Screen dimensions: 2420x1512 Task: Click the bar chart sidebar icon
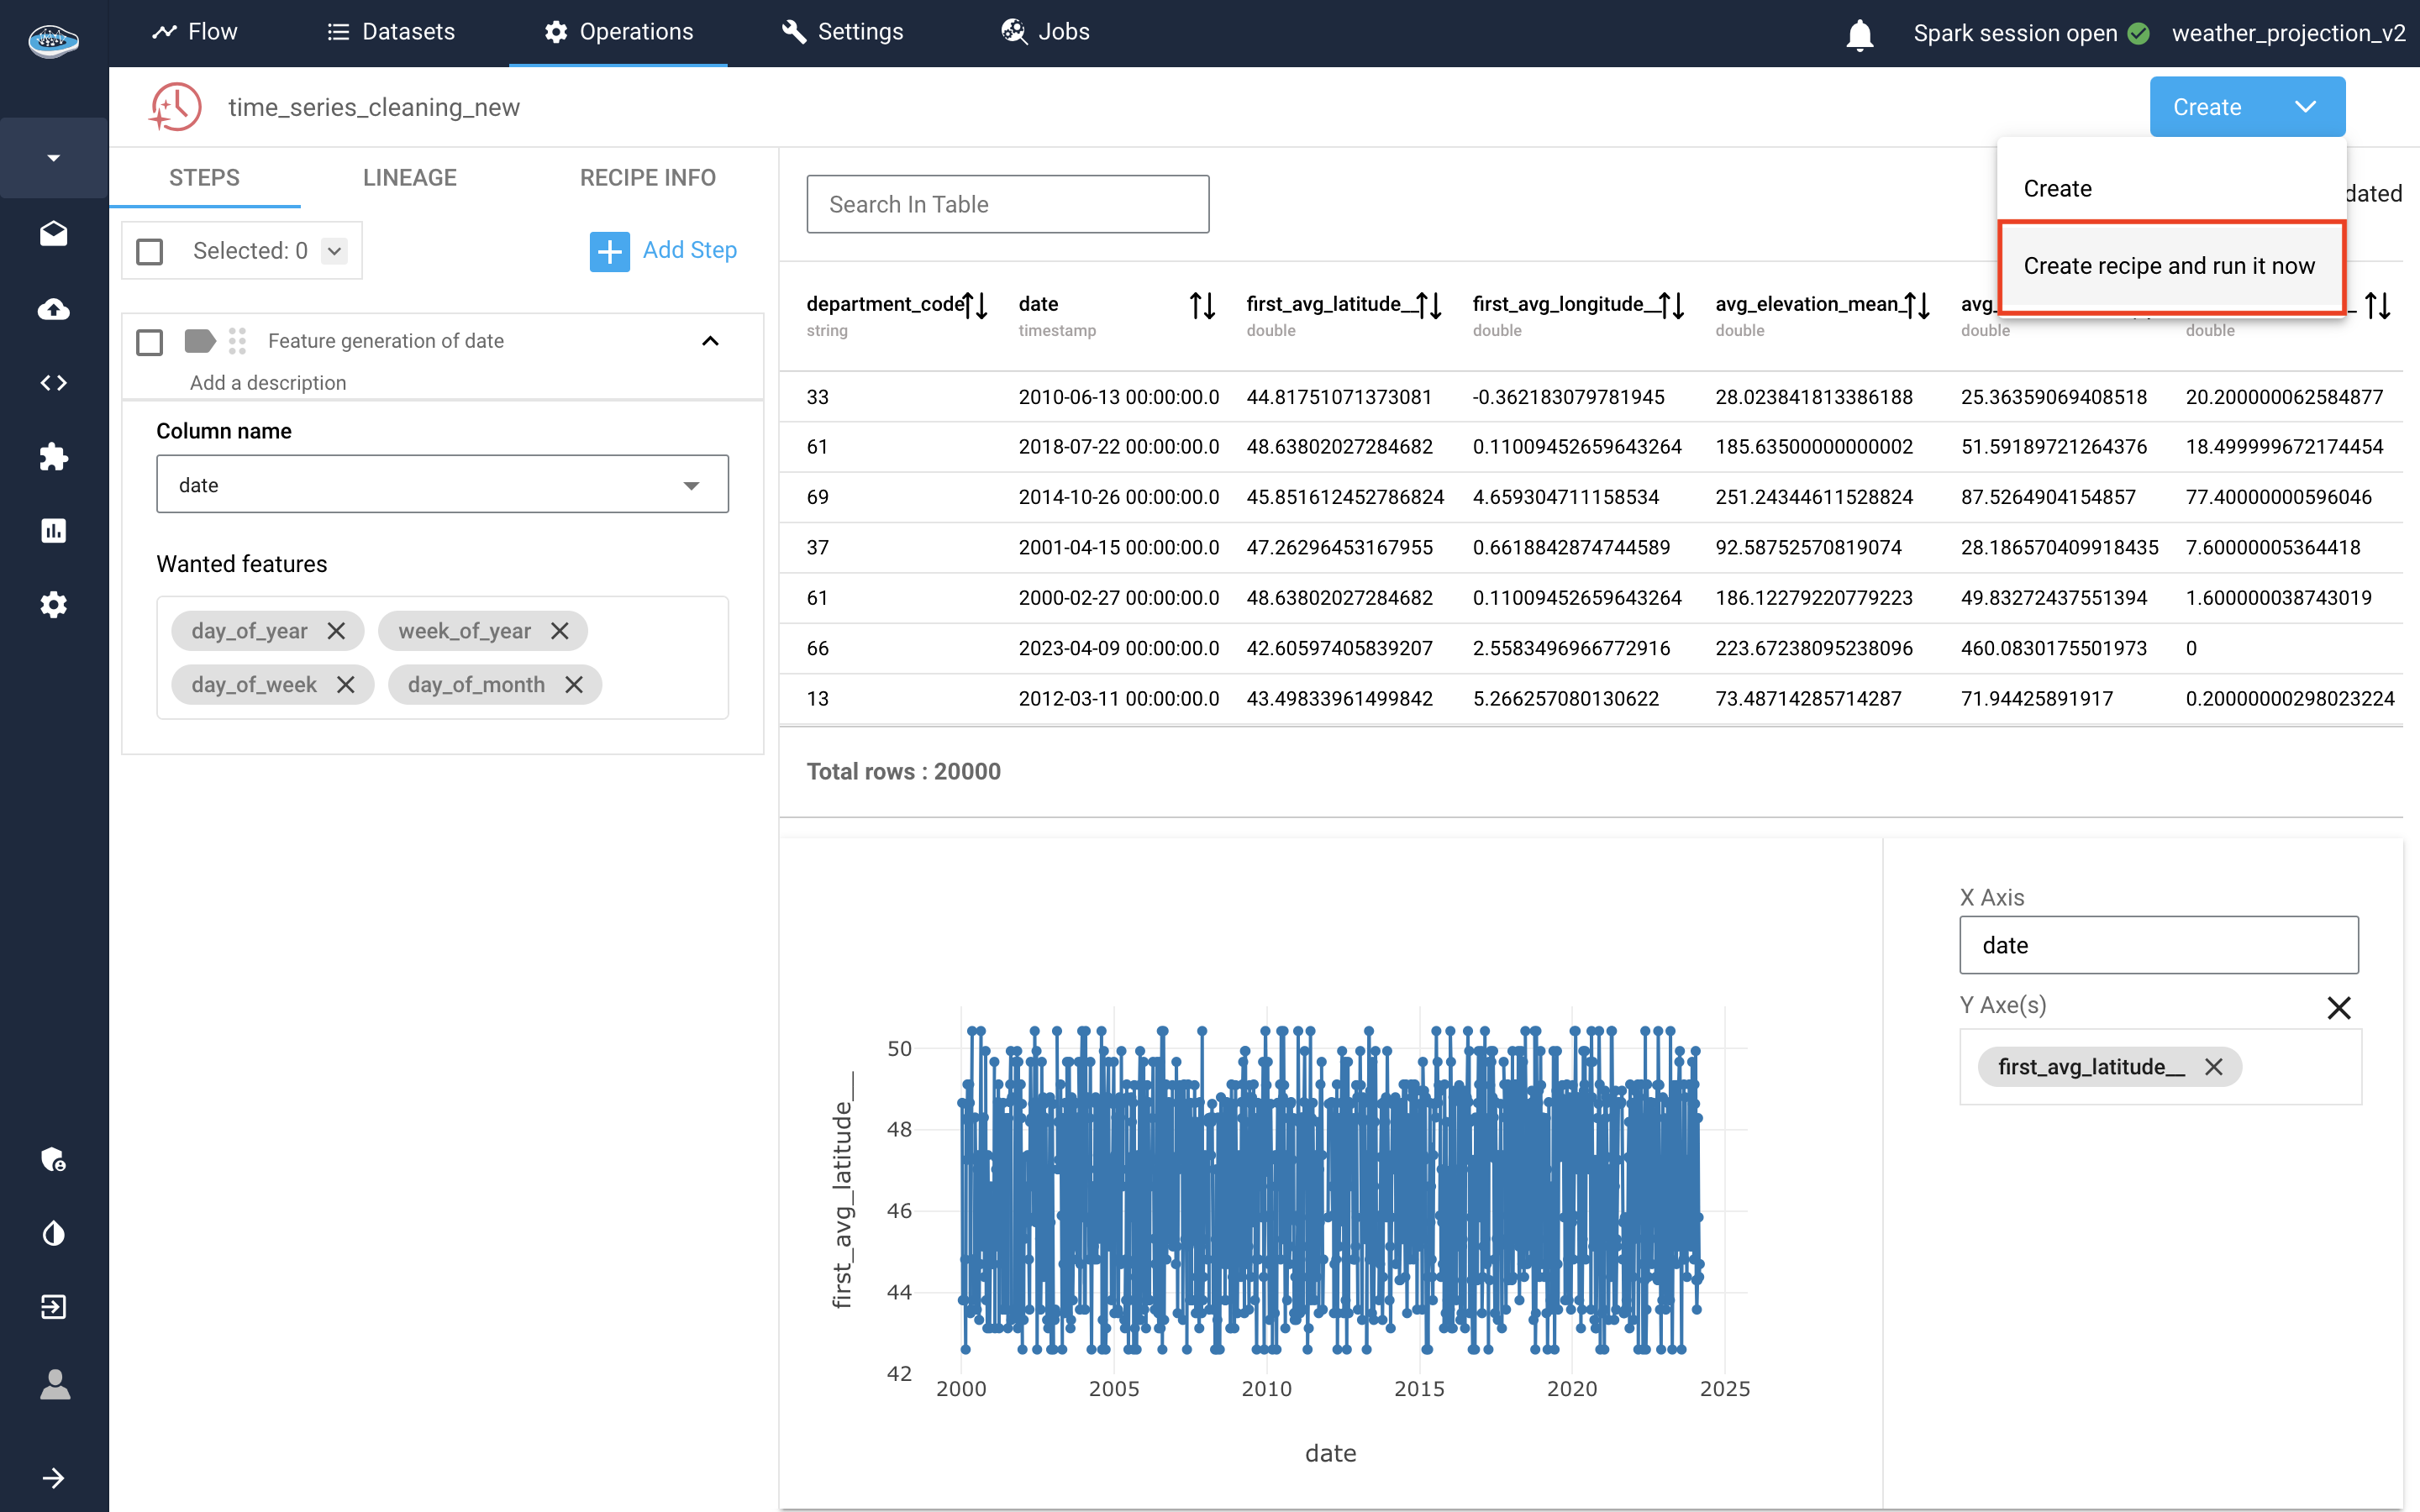53,531
